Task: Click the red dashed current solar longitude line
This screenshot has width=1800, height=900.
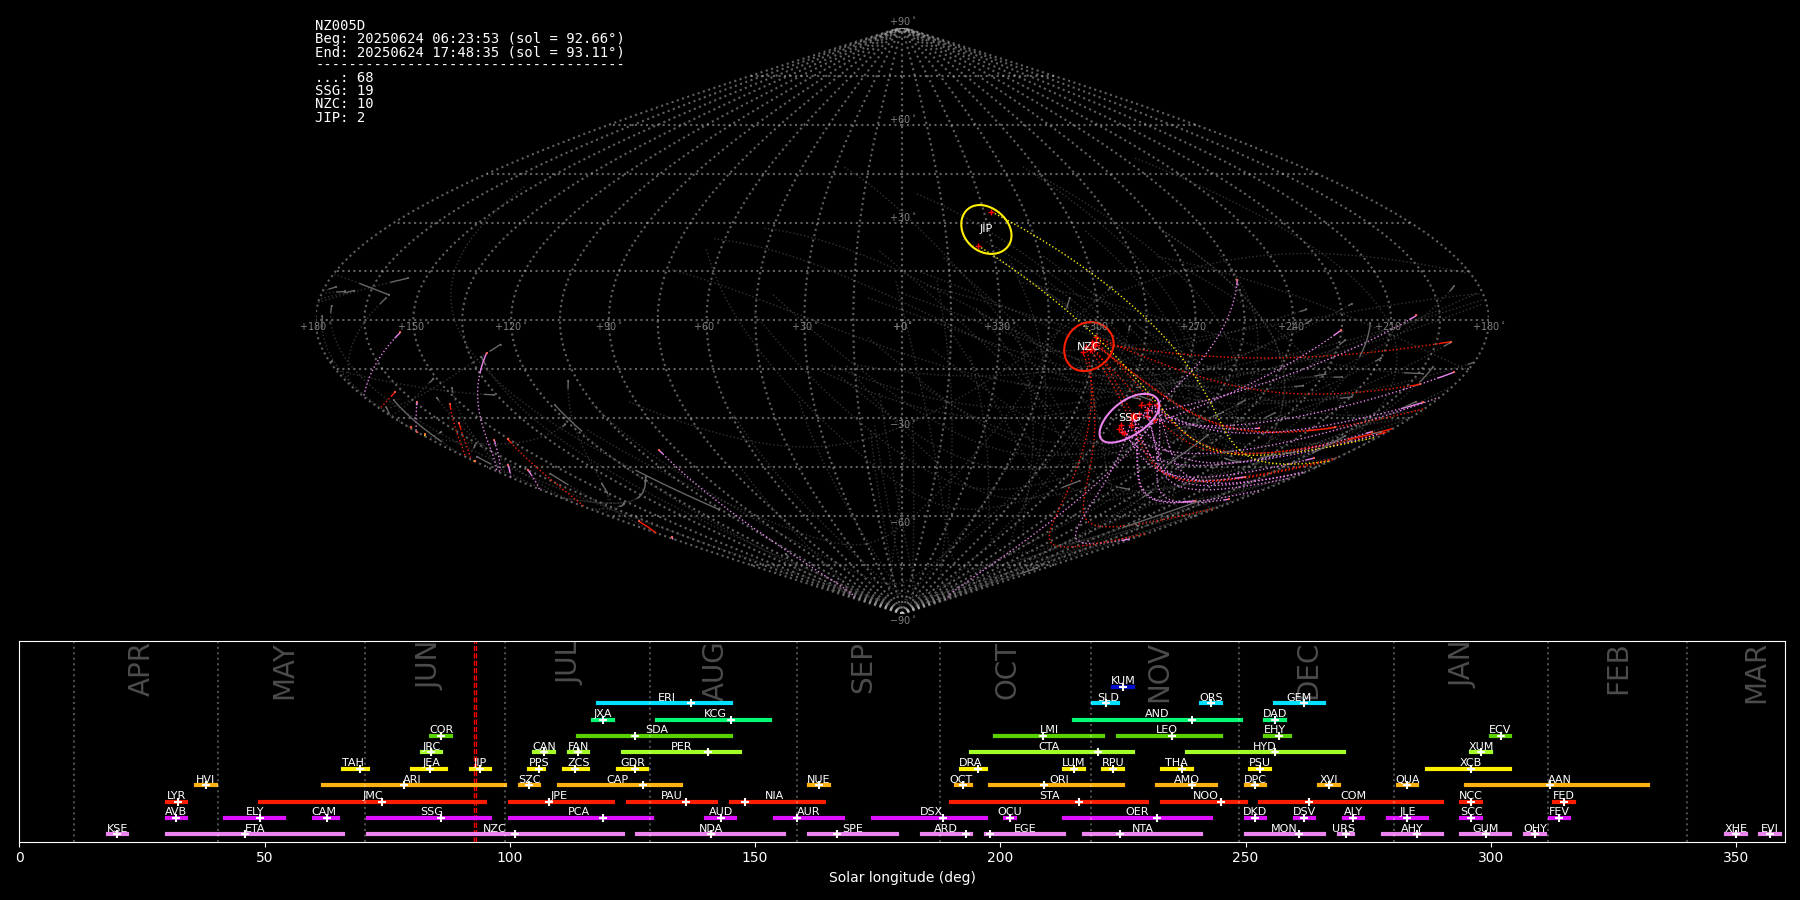Action: pos(475,741)
